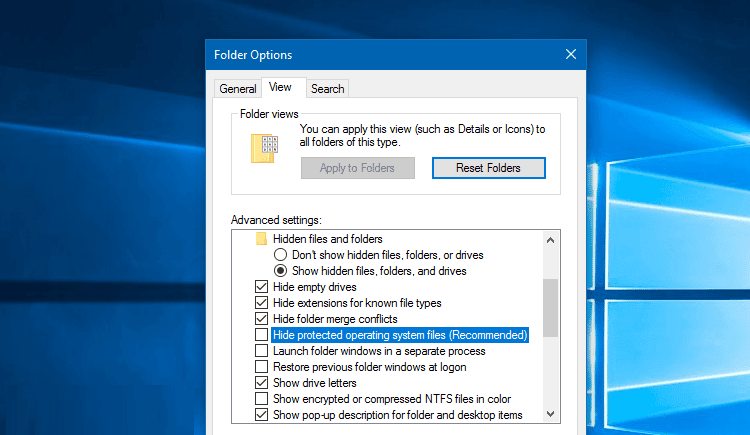
Task: Uncheck Show drive letters
Action: 261,383
